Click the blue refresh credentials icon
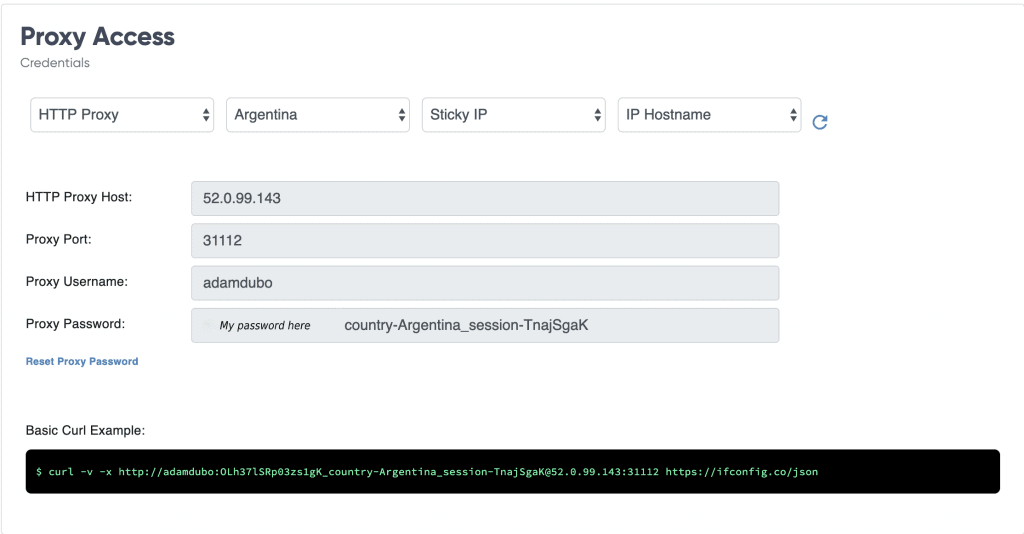 click(x=820, y=122)
